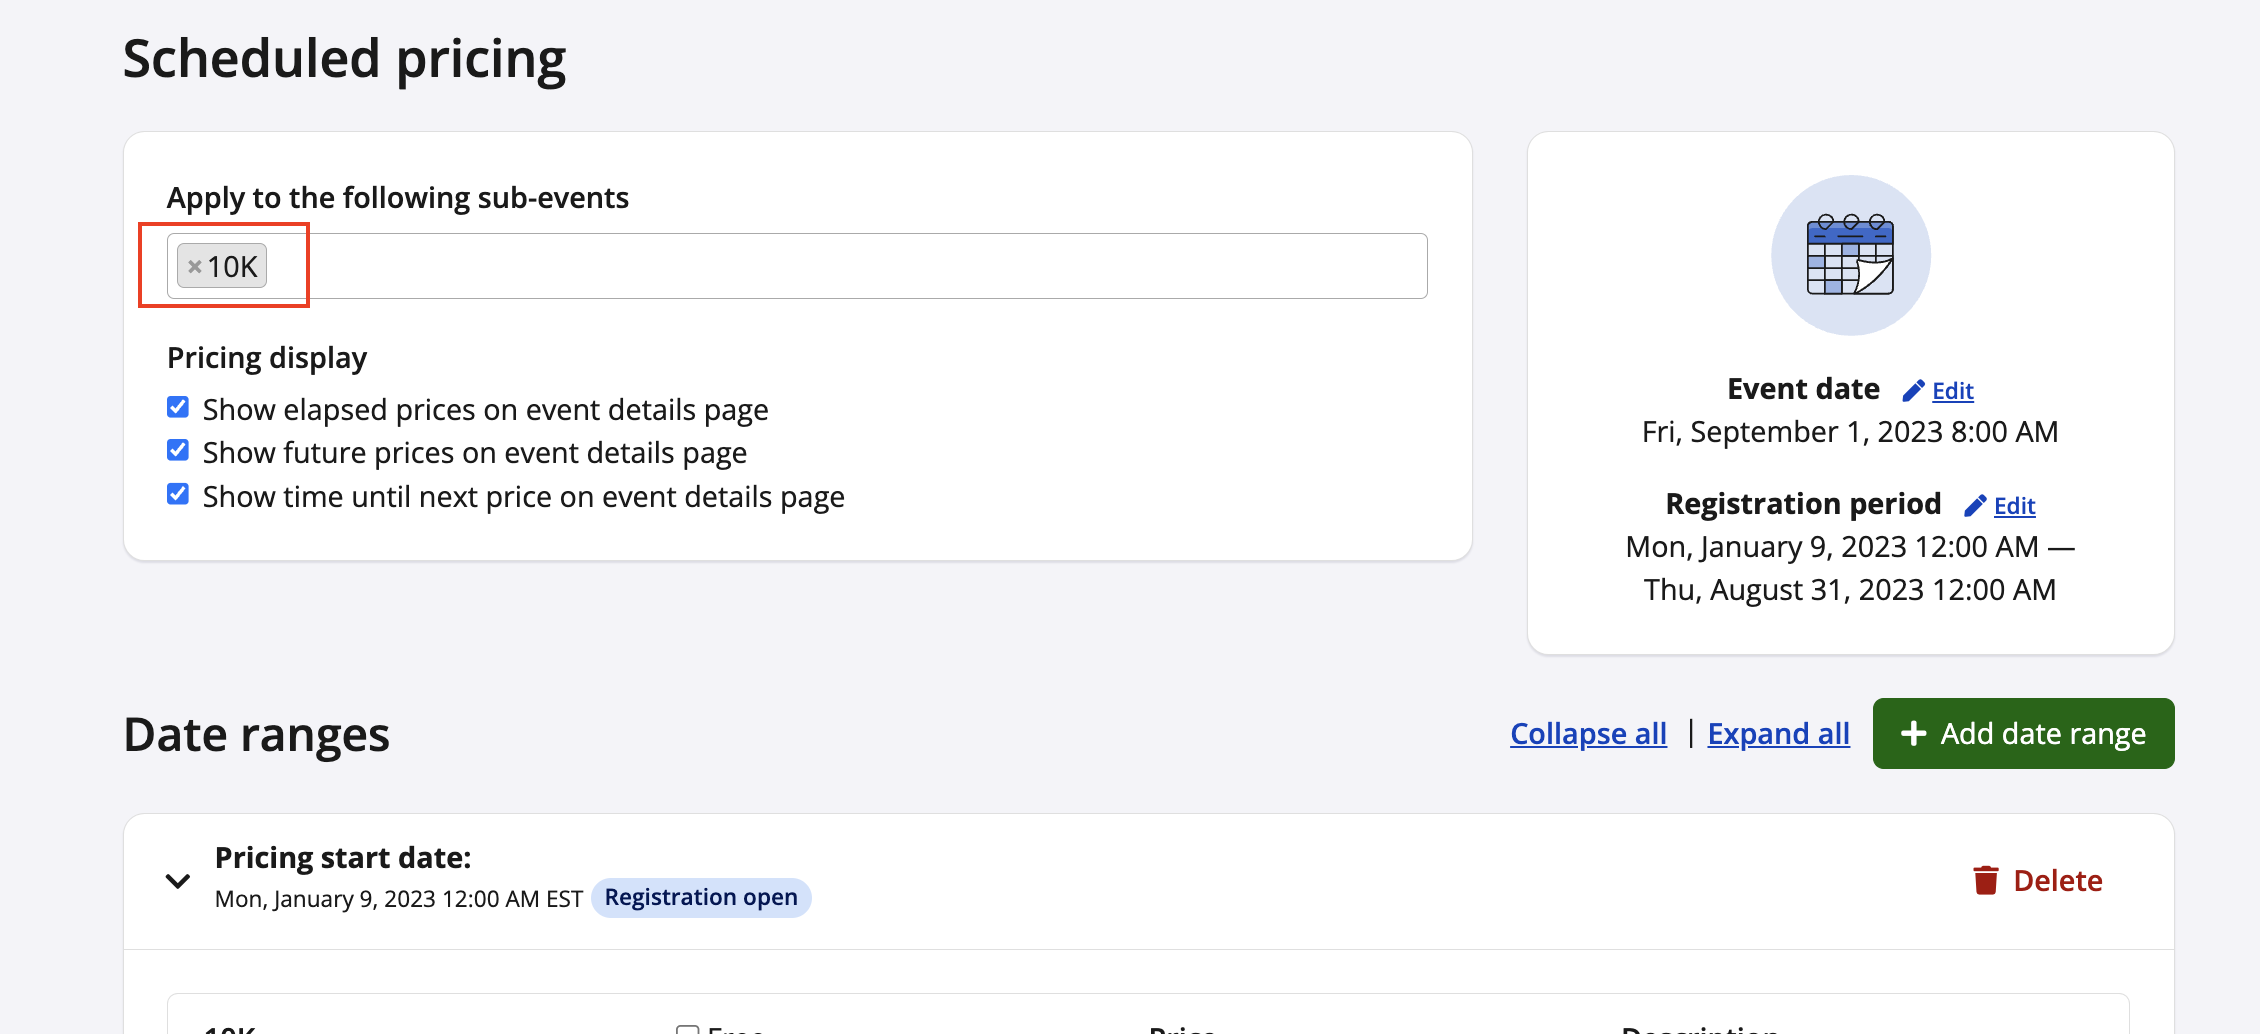Uncheck Show elapsed prices on event details page
Image resolution: width=2260 pixels, height=1034 pixels.
(178, 408)
